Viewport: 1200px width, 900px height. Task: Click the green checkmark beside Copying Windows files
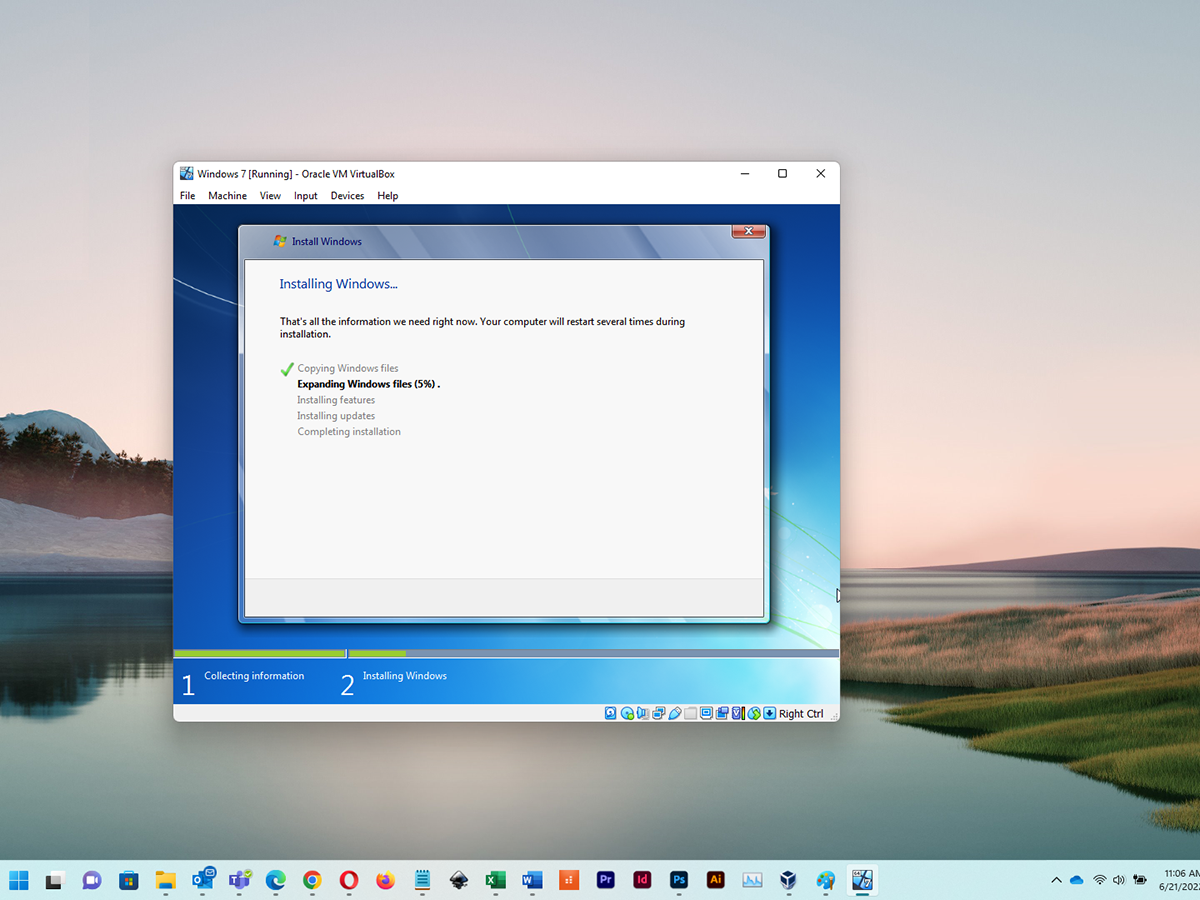[287, 369]
